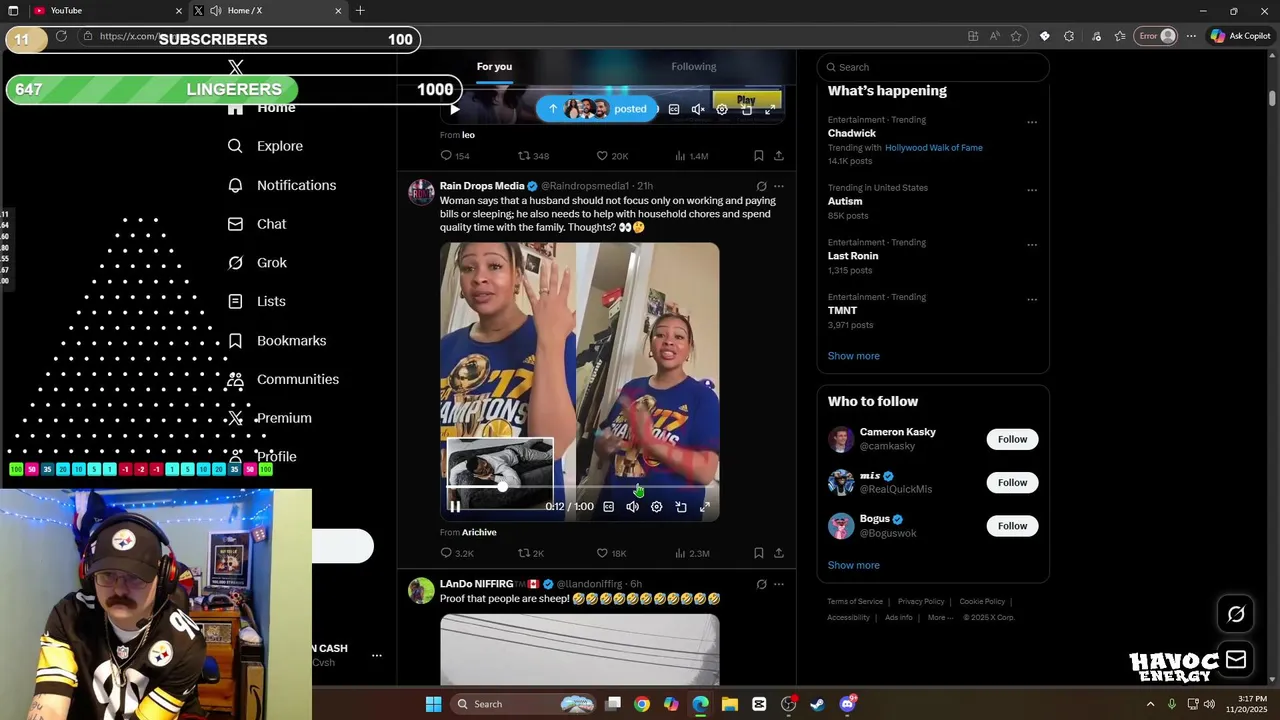1280x720 pixels.
Task: Open more options for Autism trend
Action: (x=1032, y=190)
